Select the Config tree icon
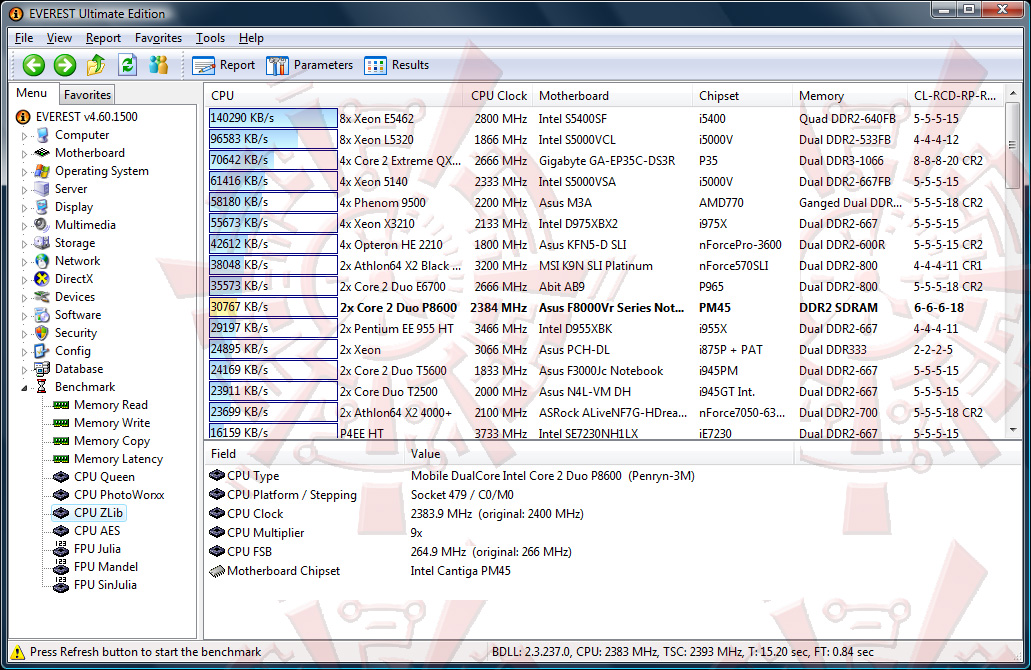This screenshot has height=670, width=1031. (x=43, y=350)
